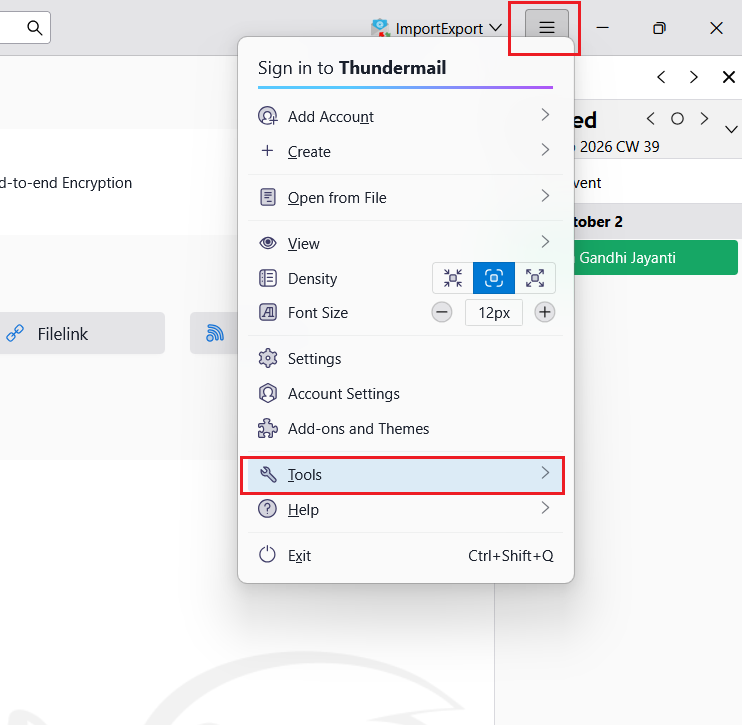
Task: Click the feeds RSS icon button
Action: (215, 333)
